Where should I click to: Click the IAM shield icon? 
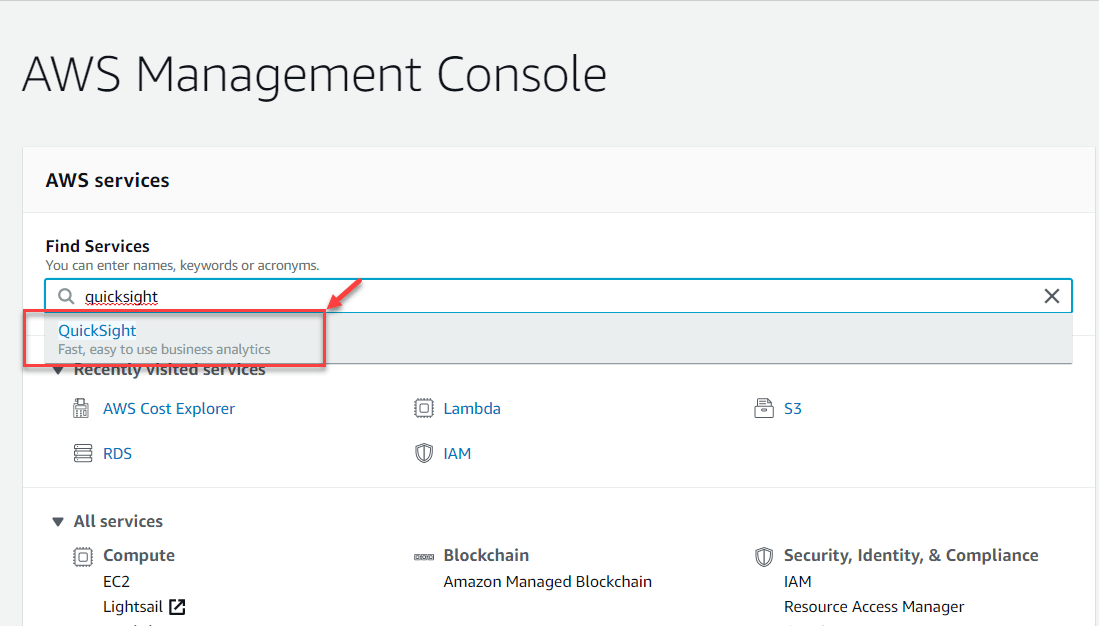[x=423, y=453]
